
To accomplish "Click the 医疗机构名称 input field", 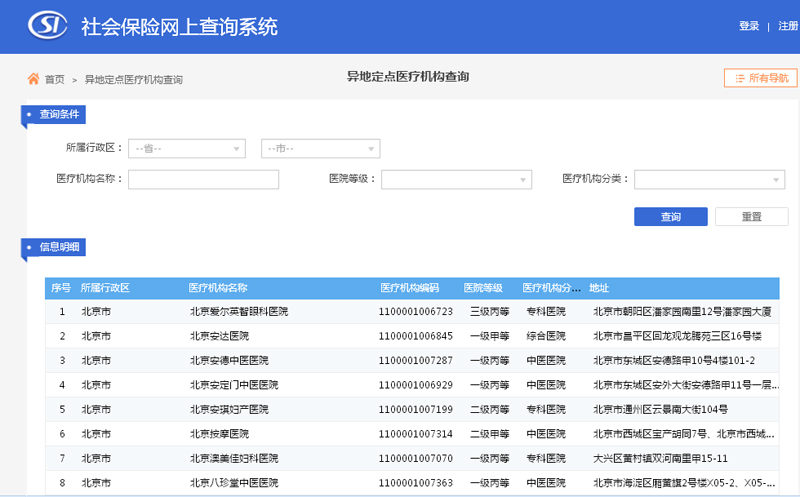I will 203,180.
